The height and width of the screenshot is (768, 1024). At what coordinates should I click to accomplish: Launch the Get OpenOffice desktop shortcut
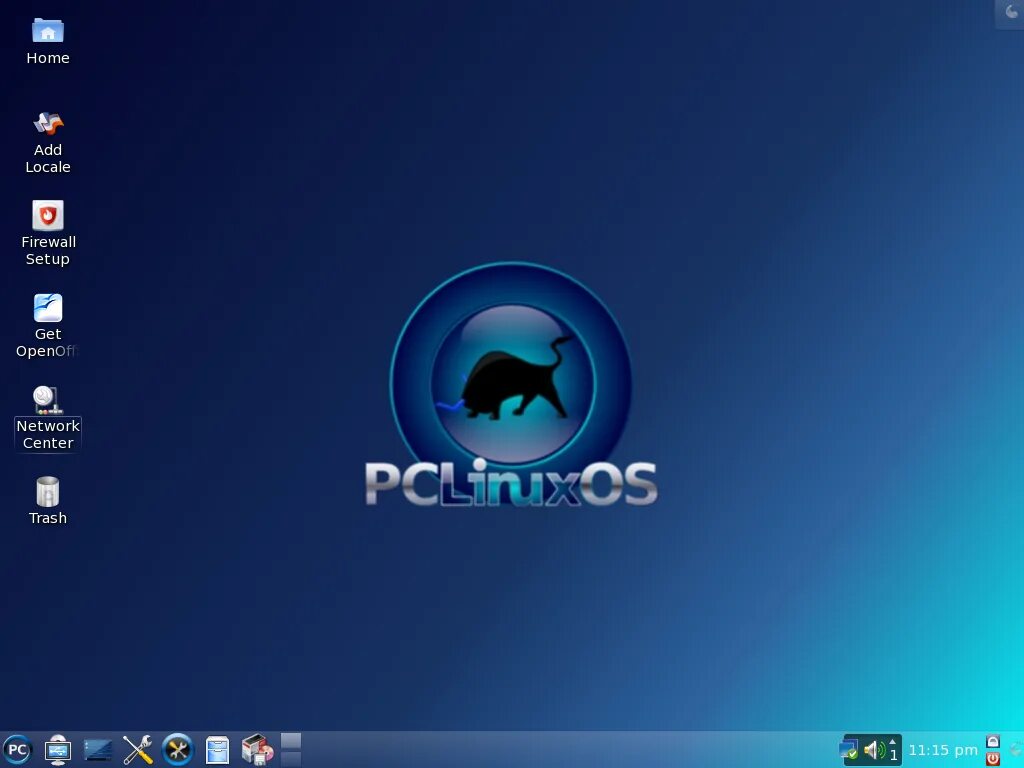coord(48,326)
